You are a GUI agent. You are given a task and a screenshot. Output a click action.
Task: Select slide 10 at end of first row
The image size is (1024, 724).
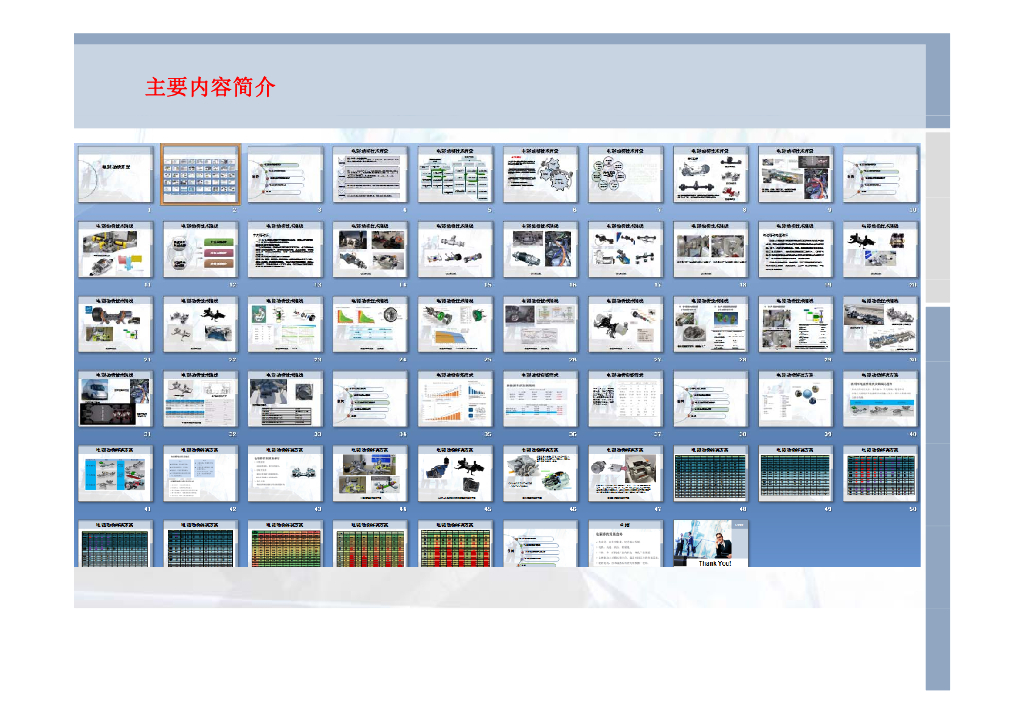(x=881, y=175)
